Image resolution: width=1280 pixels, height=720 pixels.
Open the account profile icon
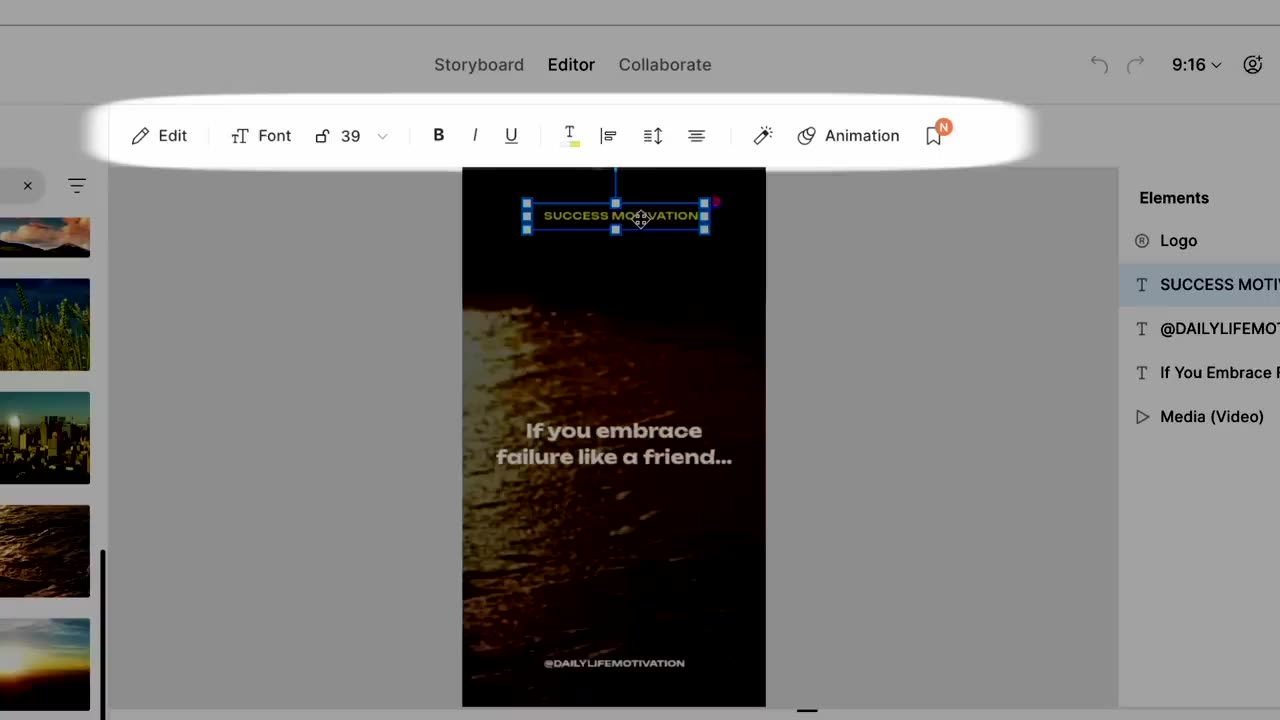tap(1253, 65)
